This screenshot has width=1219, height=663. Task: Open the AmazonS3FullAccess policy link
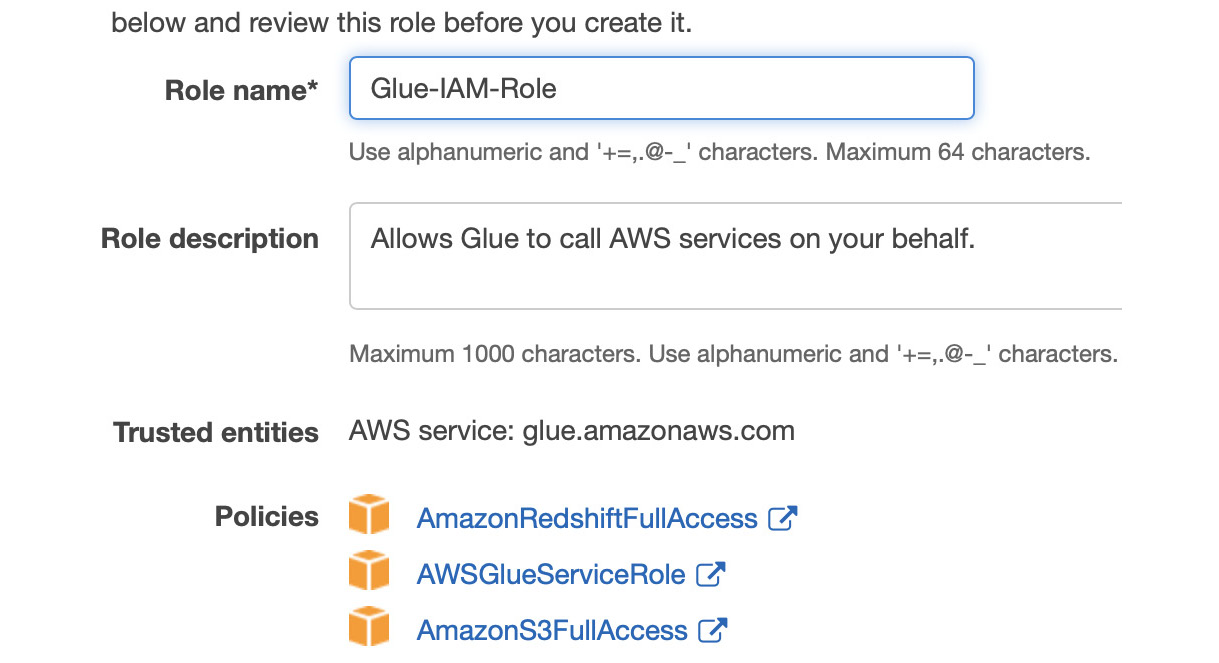tap(552, 631)
